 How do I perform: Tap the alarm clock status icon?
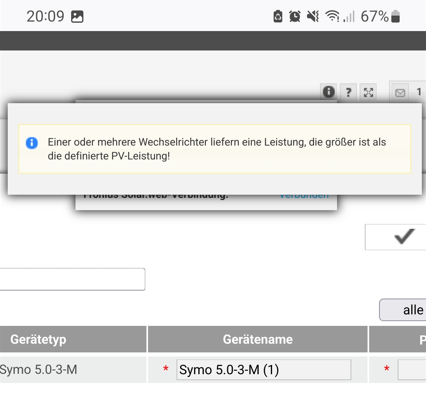point(295,16)
